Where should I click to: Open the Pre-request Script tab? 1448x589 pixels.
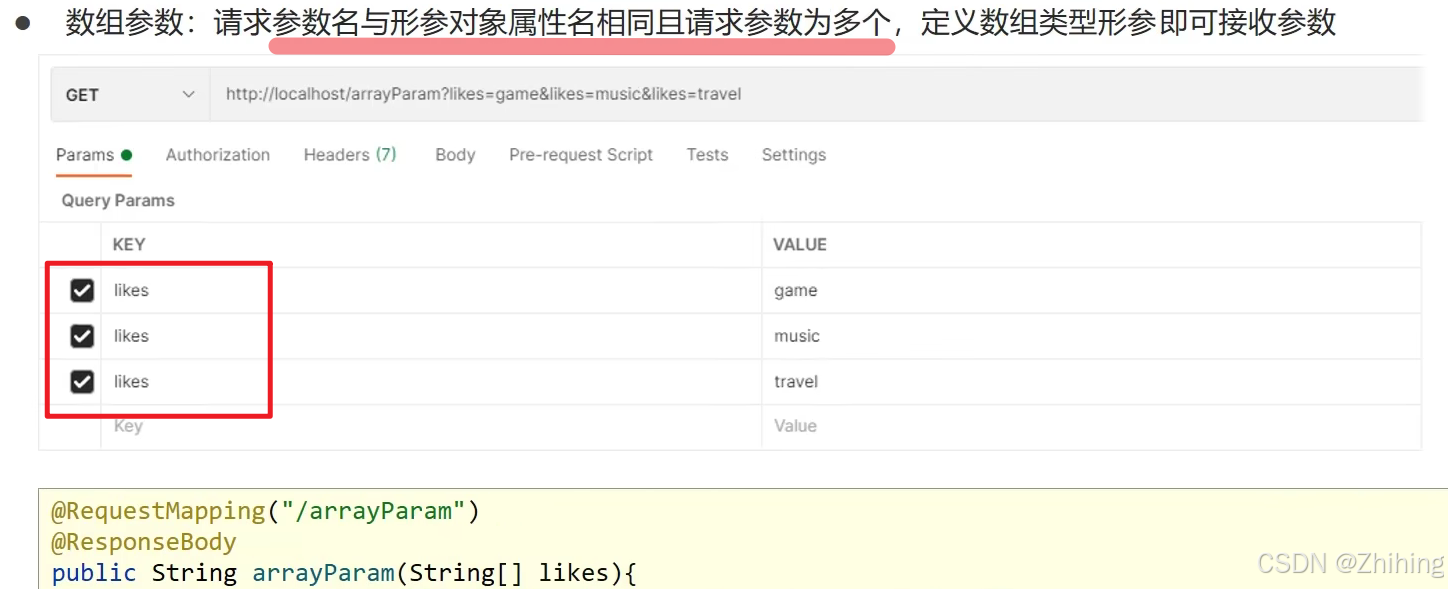tap(581, 155)
